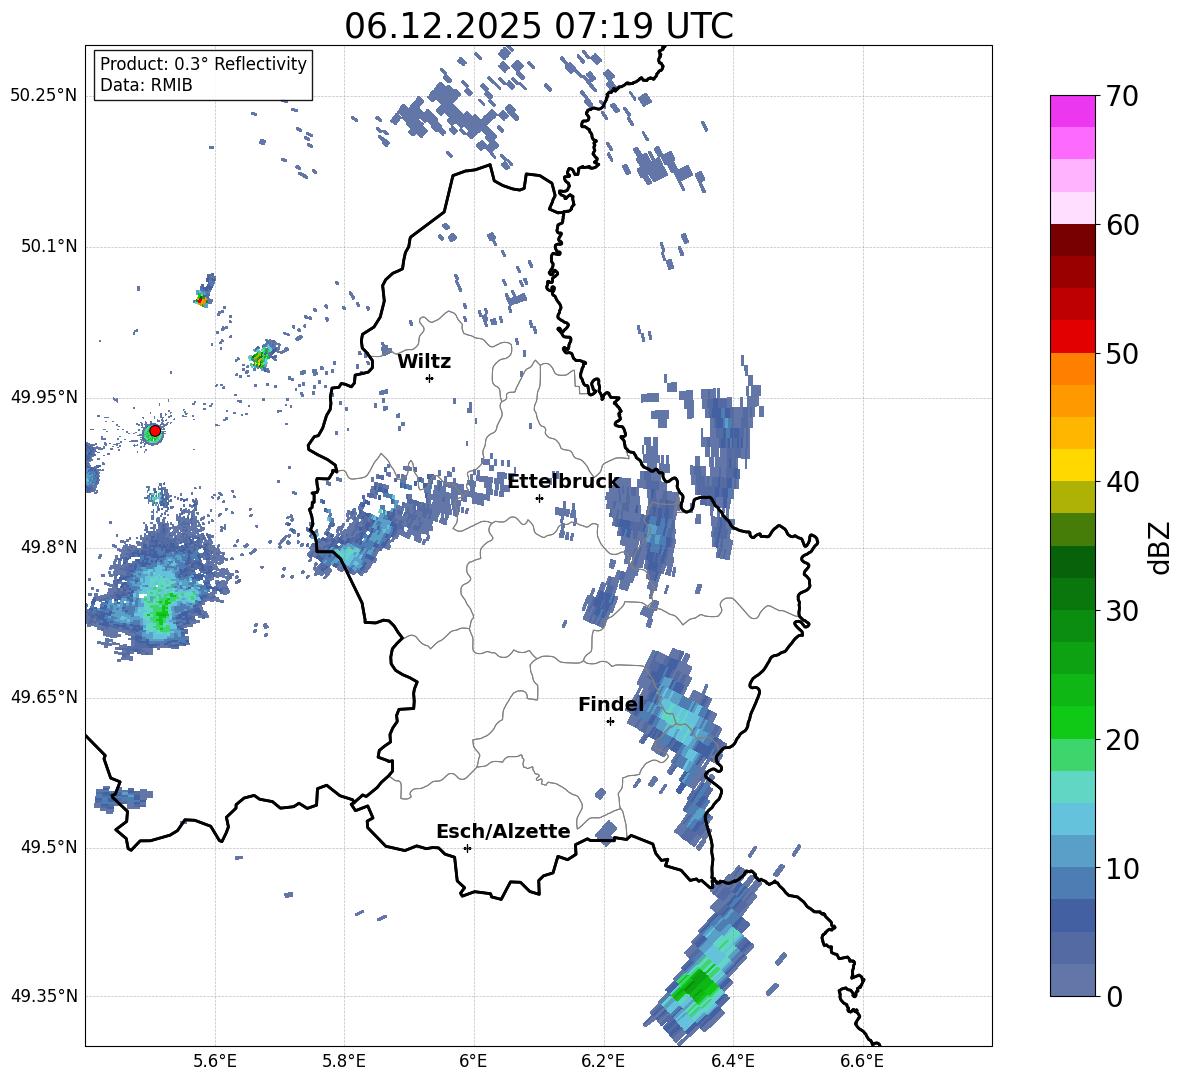The image size is (1184, 1081).
Task: Click the 50.1°N latitude label
Action: pos(50,246)
